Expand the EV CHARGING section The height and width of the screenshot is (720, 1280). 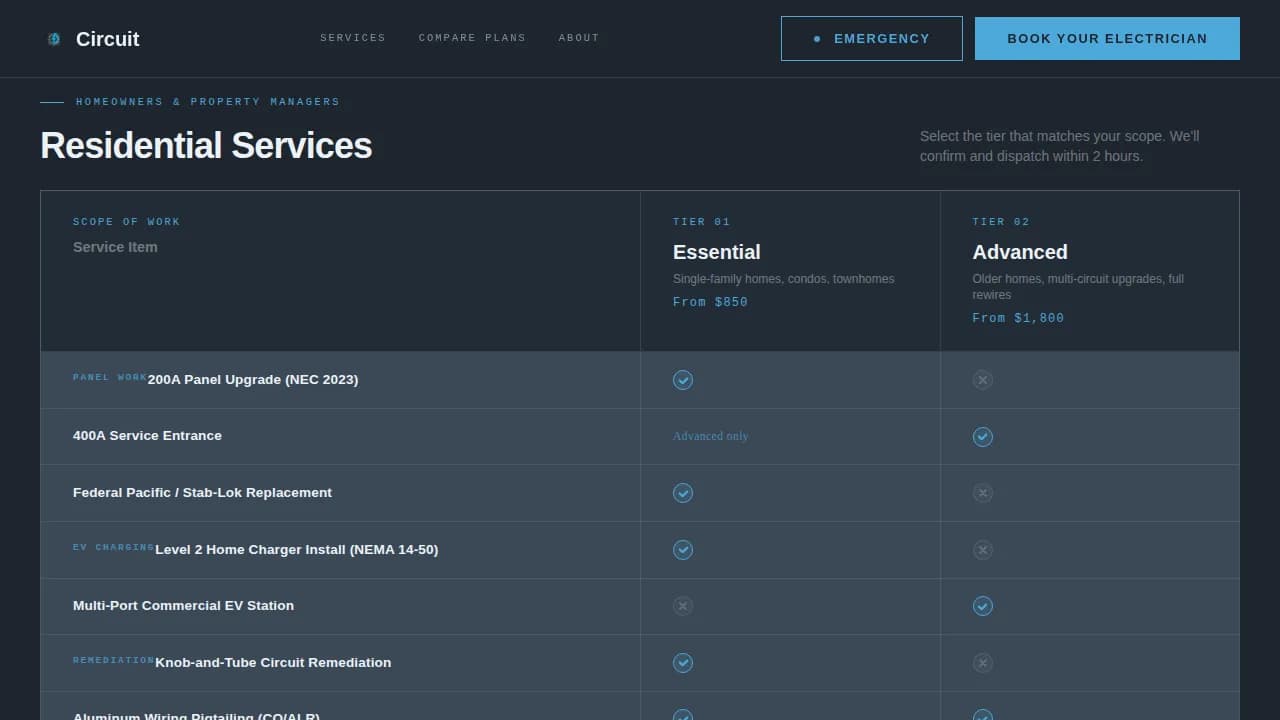[x=112, y=547]
